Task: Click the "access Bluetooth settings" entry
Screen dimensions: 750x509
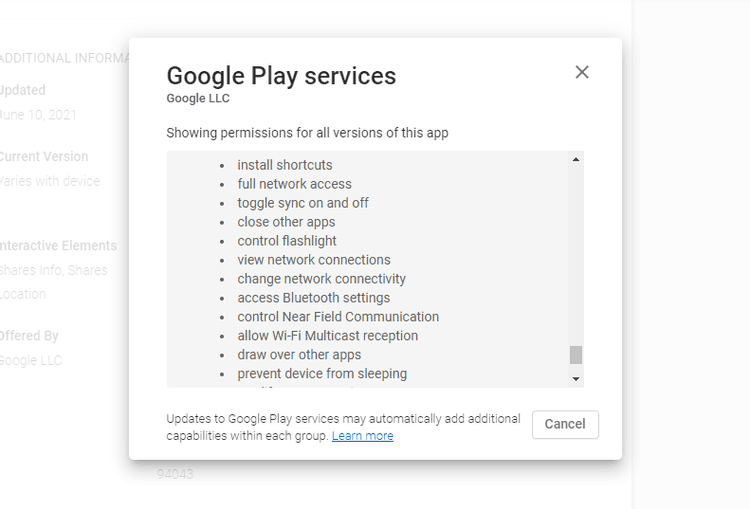Action: [314, 298]
